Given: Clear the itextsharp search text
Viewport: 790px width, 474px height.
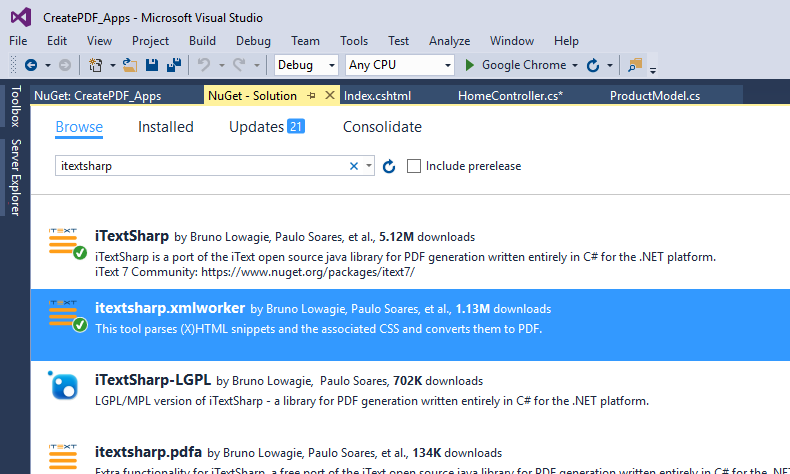Looking at the screenshot, I should [354, 166].
